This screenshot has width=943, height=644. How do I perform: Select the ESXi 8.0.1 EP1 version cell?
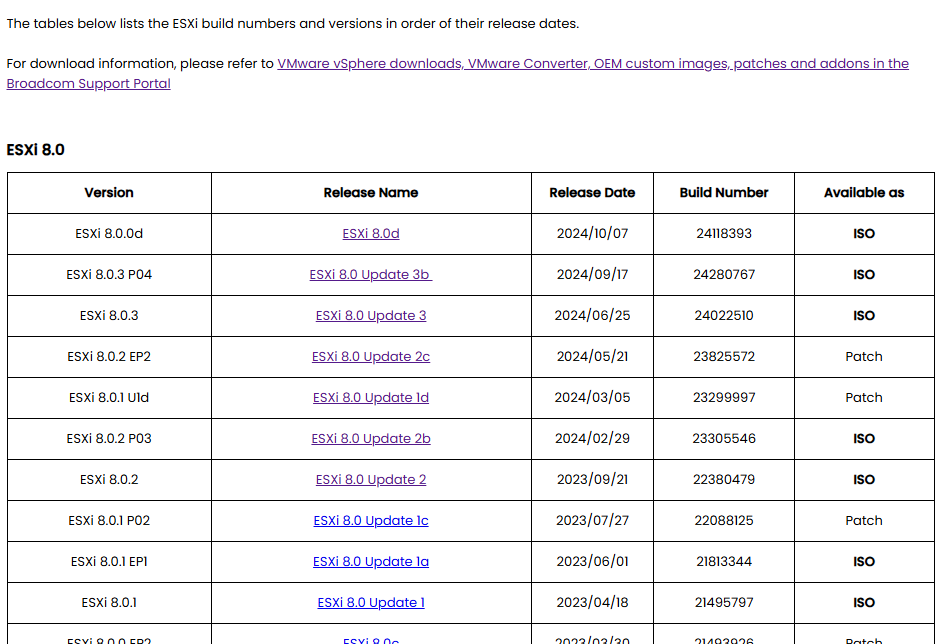pos(109,561)
